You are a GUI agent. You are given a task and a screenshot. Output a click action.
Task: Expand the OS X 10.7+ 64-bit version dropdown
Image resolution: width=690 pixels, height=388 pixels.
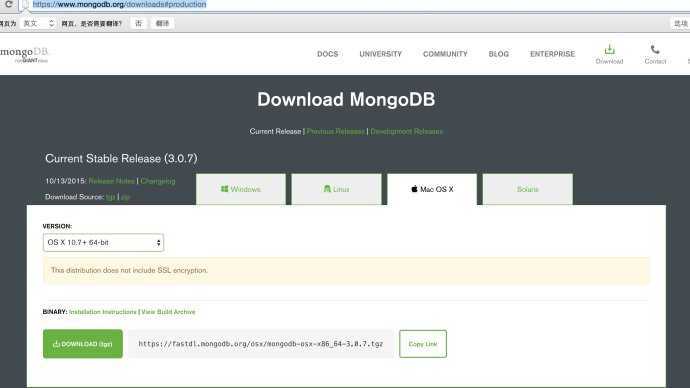click(x=103, y=242)
